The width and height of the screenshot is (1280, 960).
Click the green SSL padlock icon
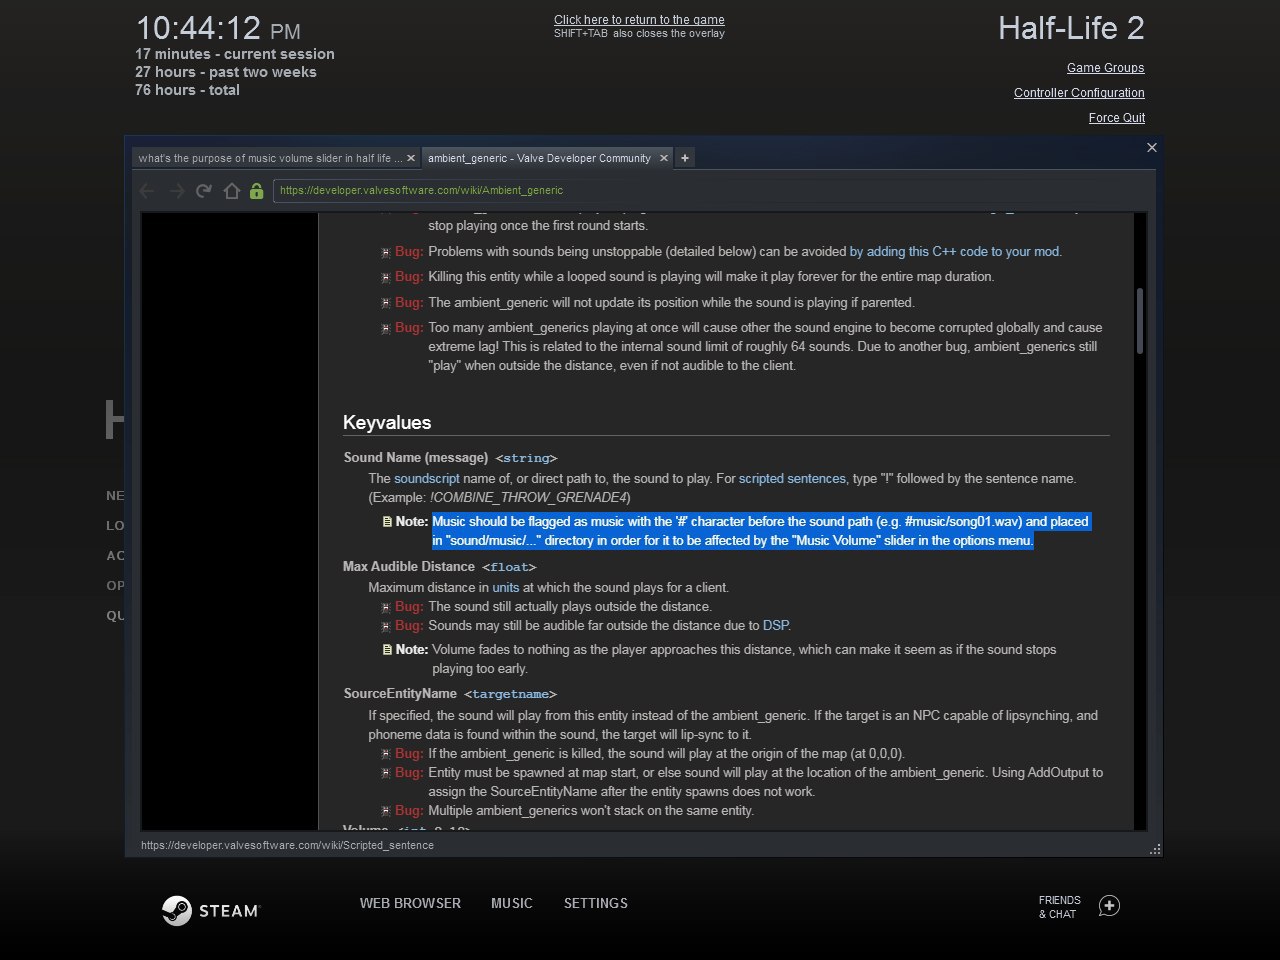click(257, 190)
